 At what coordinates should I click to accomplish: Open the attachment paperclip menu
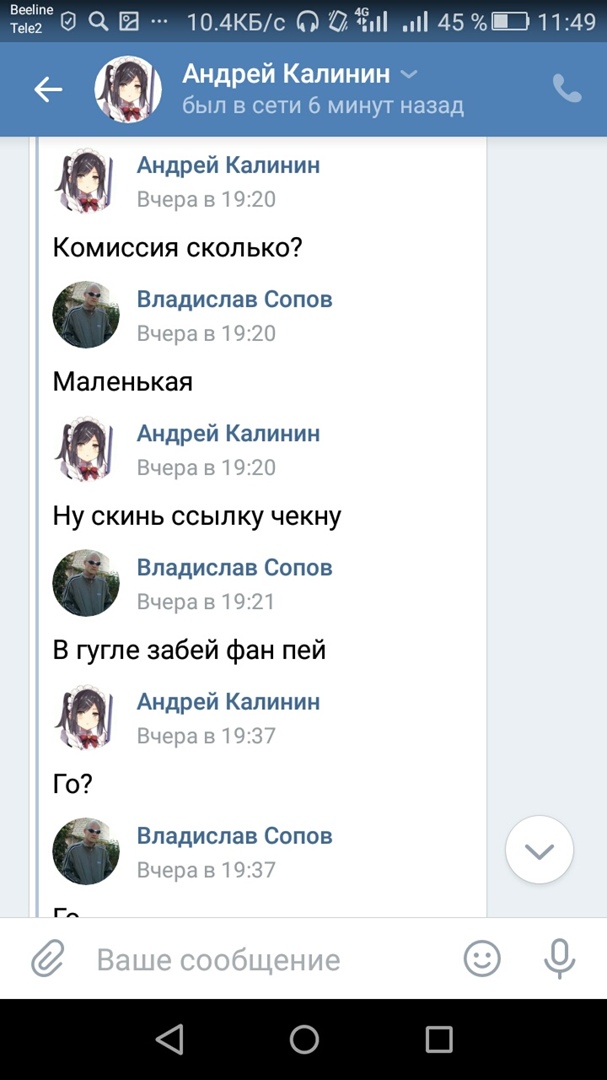(47, 960)
